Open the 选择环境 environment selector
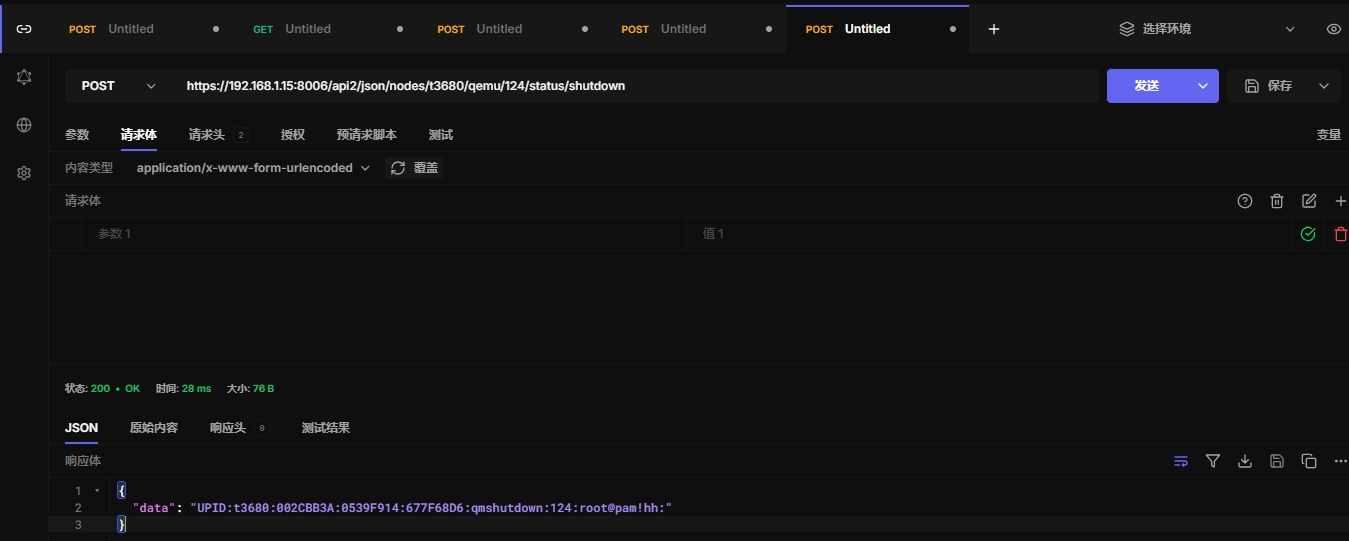This screenshot has height=541, width=1349. (x=1206, y=29)
